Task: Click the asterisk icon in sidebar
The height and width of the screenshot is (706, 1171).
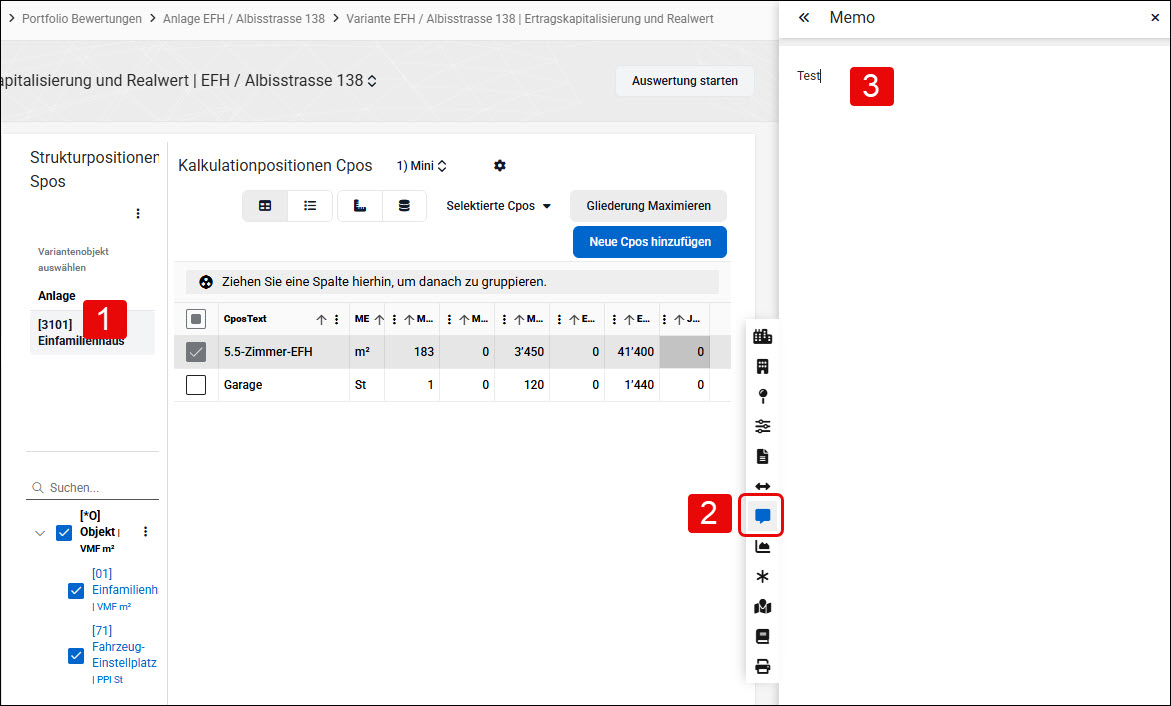Action: click(762, 576)
